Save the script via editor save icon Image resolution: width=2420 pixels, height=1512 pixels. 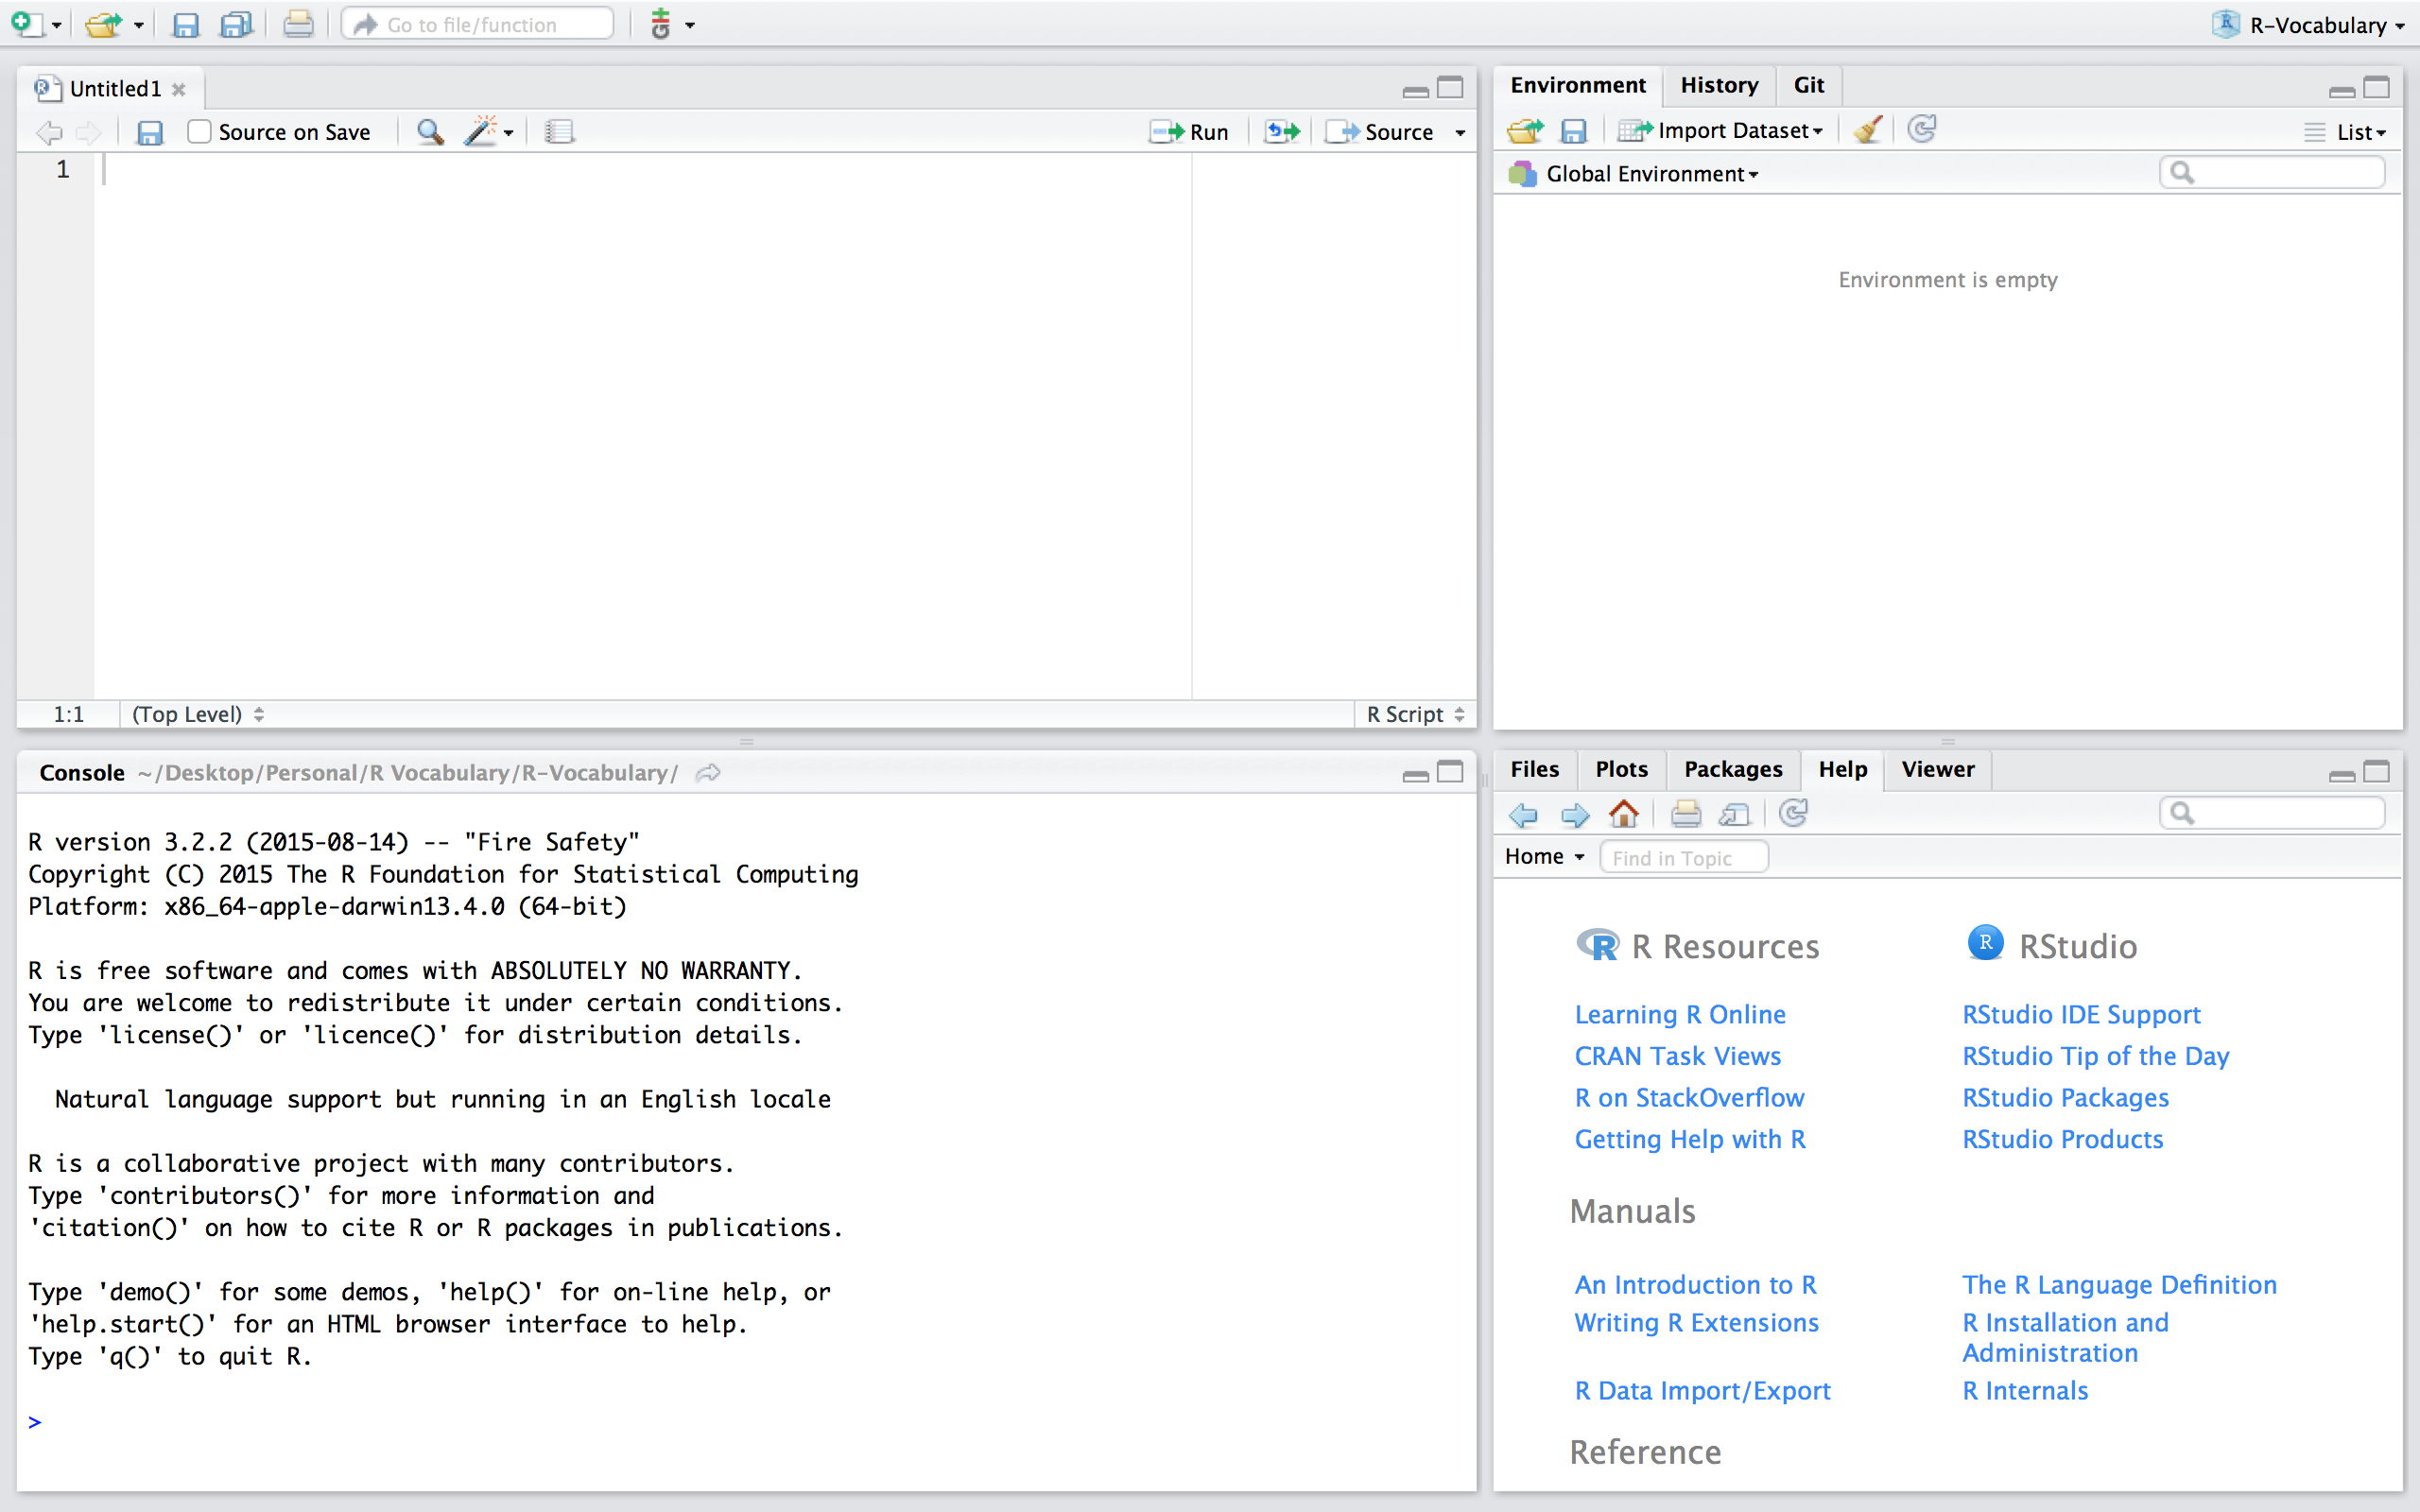(150, 132)
